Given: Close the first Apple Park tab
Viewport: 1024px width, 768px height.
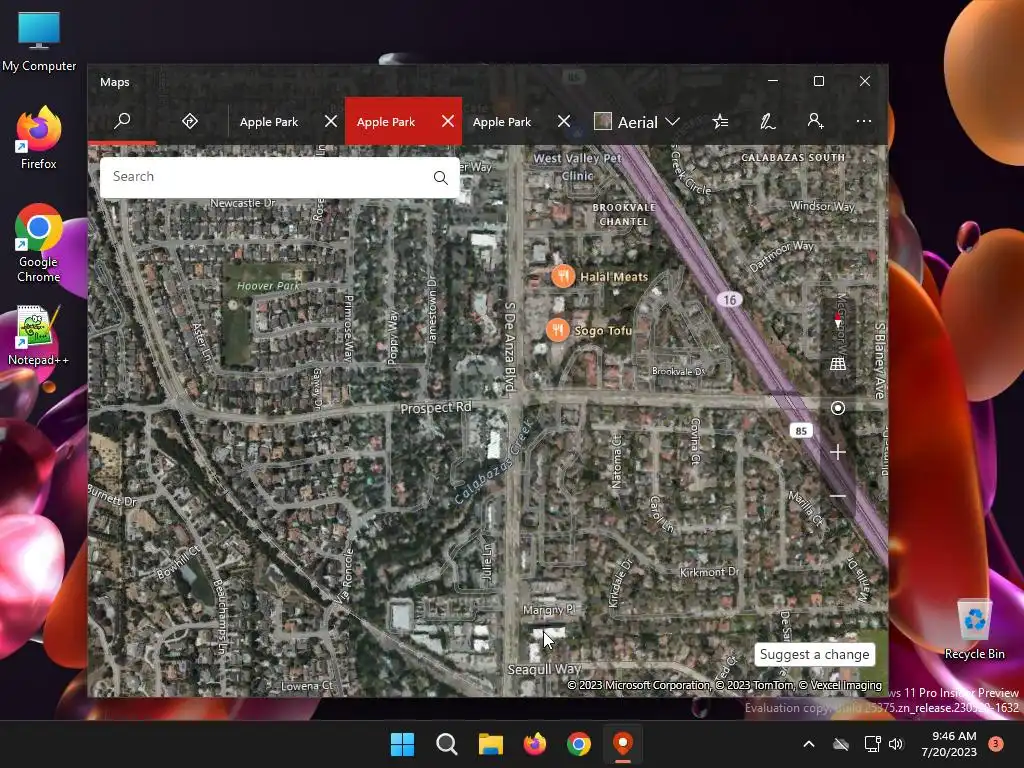Looking at the screenshot, I should point(331,121).
